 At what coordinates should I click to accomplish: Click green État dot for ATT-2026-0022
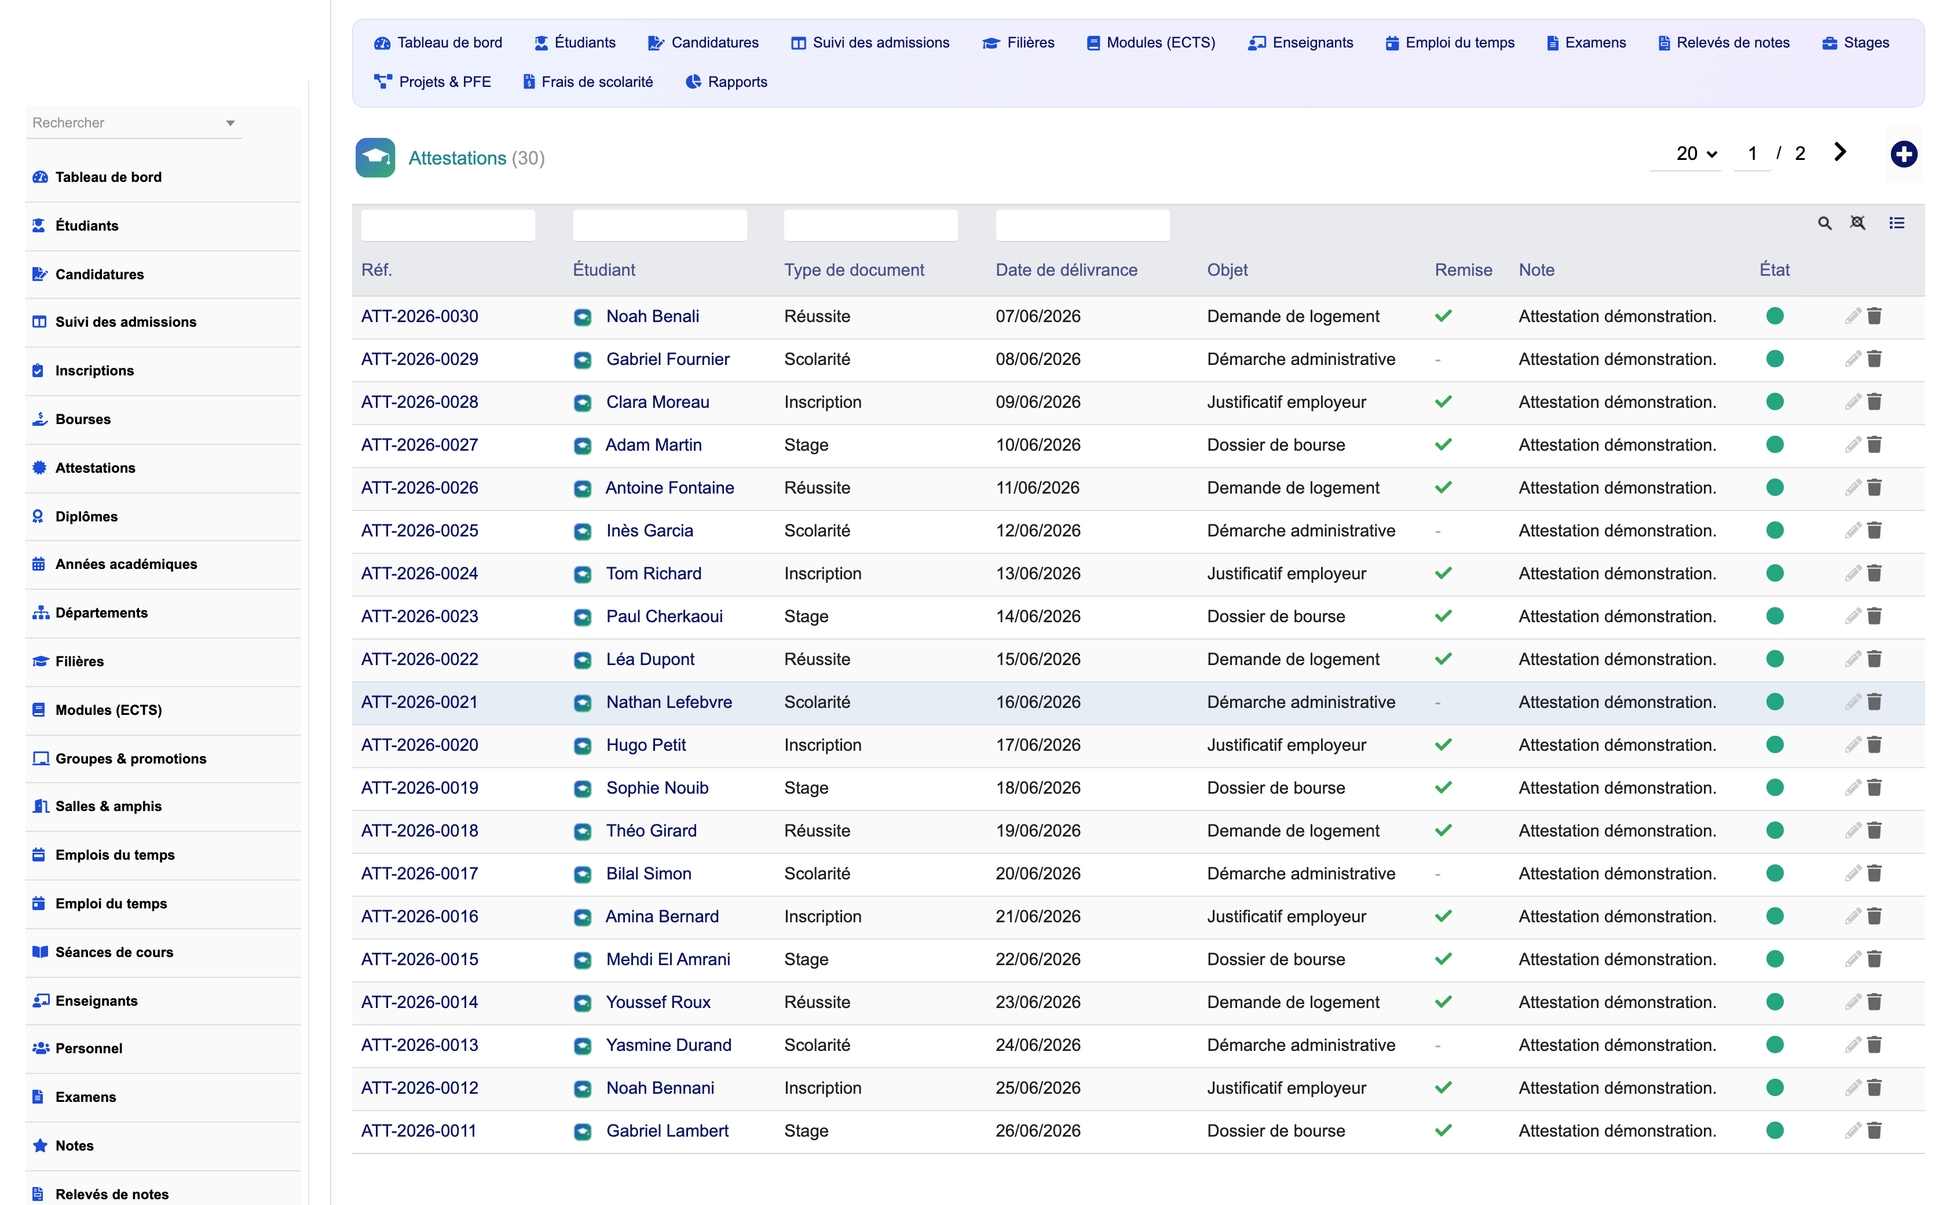1775,659
